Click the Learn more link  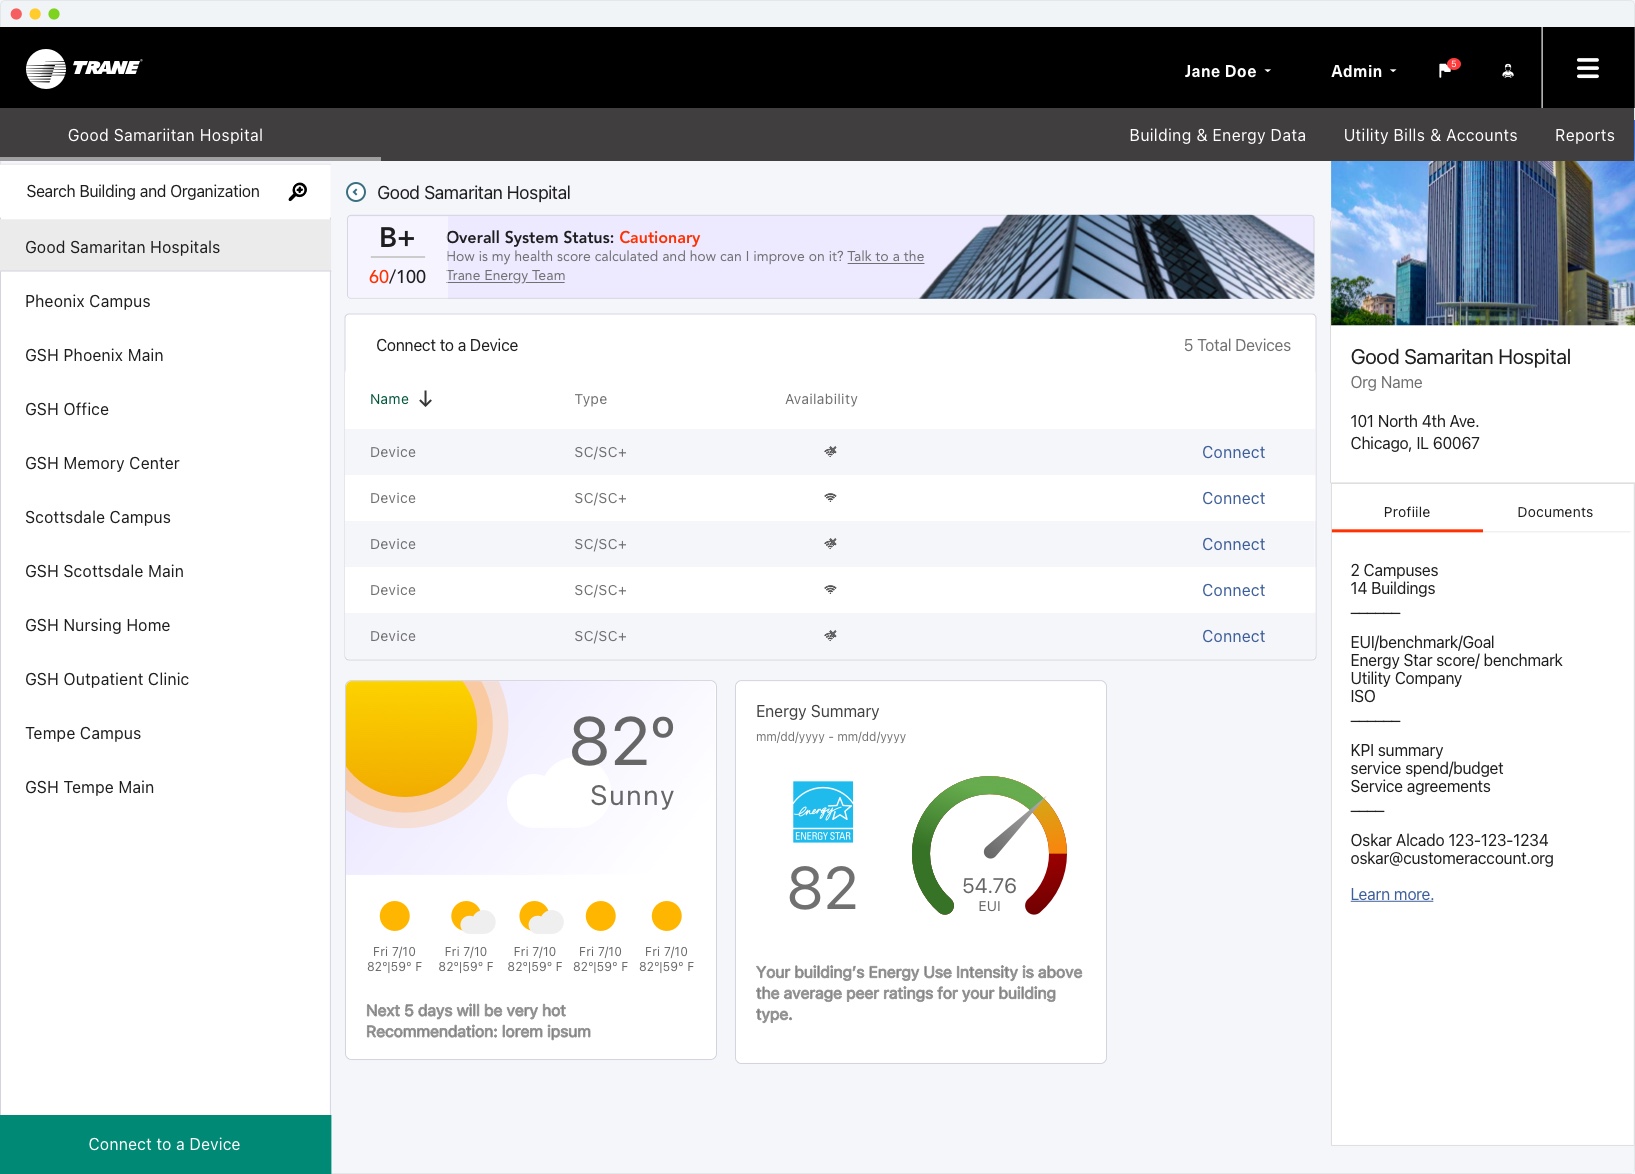[1391, 894]
